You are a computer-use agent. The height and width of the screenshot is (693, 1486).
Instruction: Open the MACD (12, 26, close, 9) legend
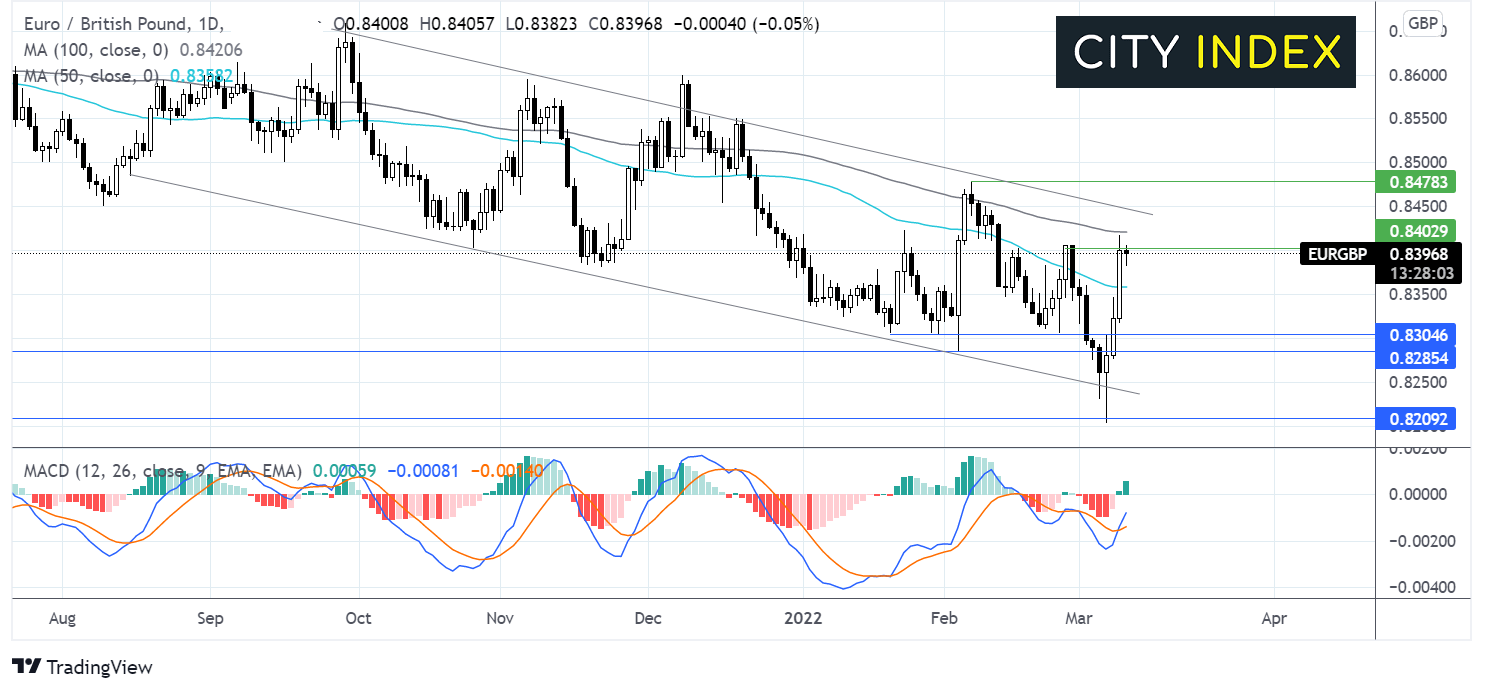tap(133, 469)
